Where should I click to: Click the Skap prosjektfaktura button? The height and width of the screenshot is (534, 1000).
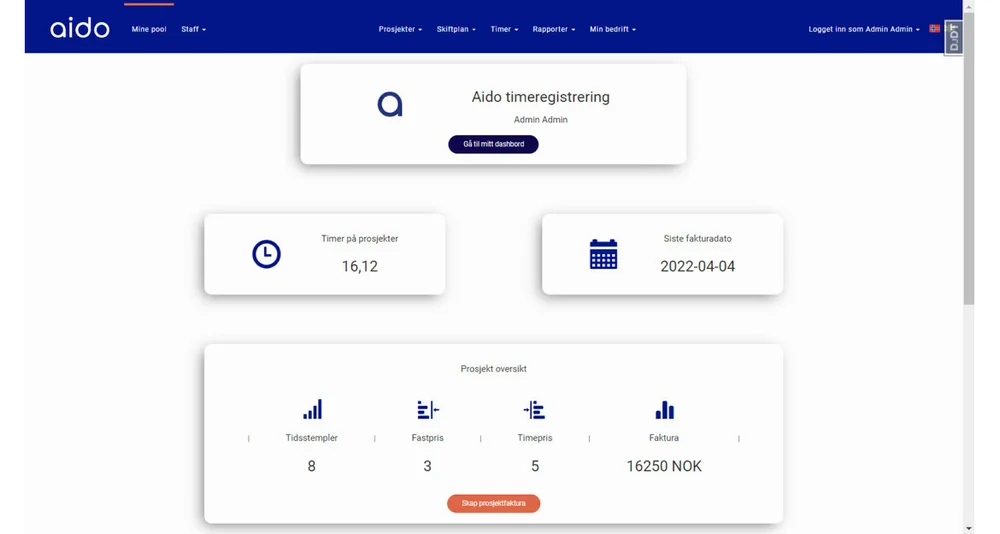(493, 503)
